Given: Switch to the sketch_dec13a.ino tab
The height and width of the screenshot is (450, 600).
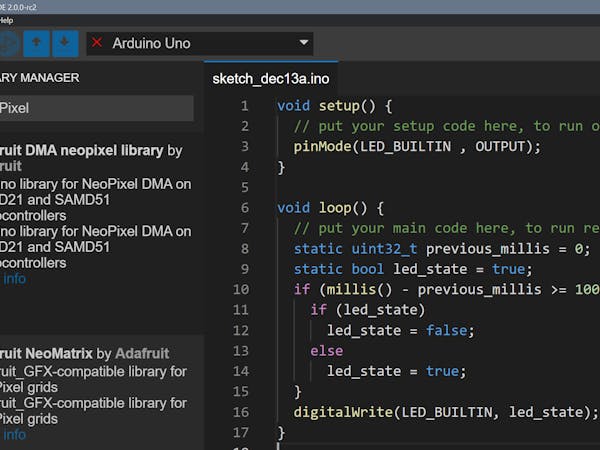Looking at the screenshot, I should pos(270,78).
